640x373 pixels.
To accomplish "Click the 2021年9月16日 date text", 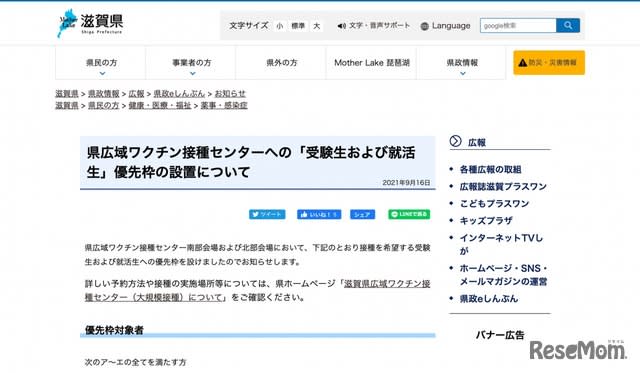I will (406, 182).
